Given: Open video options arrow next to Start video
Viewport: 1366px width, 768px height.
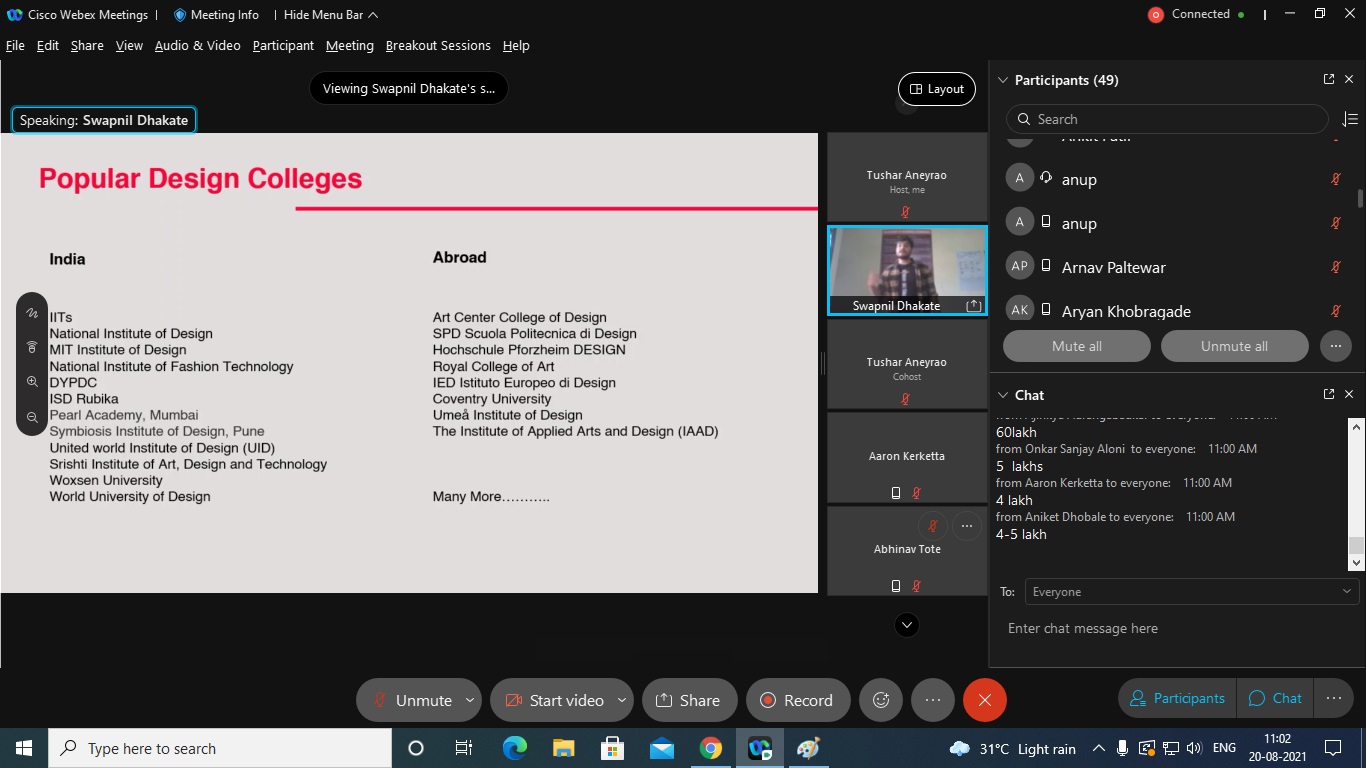Looking at the screenshot, I should 621,700.
